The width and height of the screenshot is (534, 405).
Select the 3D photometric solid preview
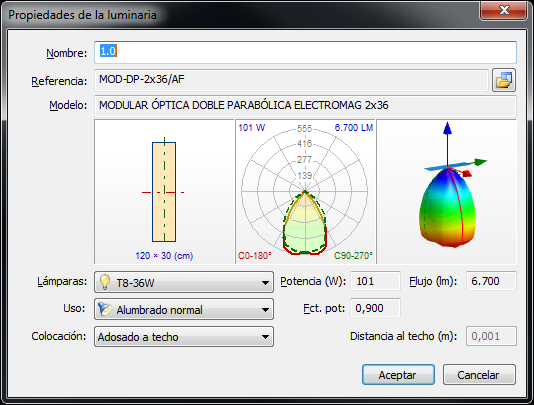(x=446, y=191)
